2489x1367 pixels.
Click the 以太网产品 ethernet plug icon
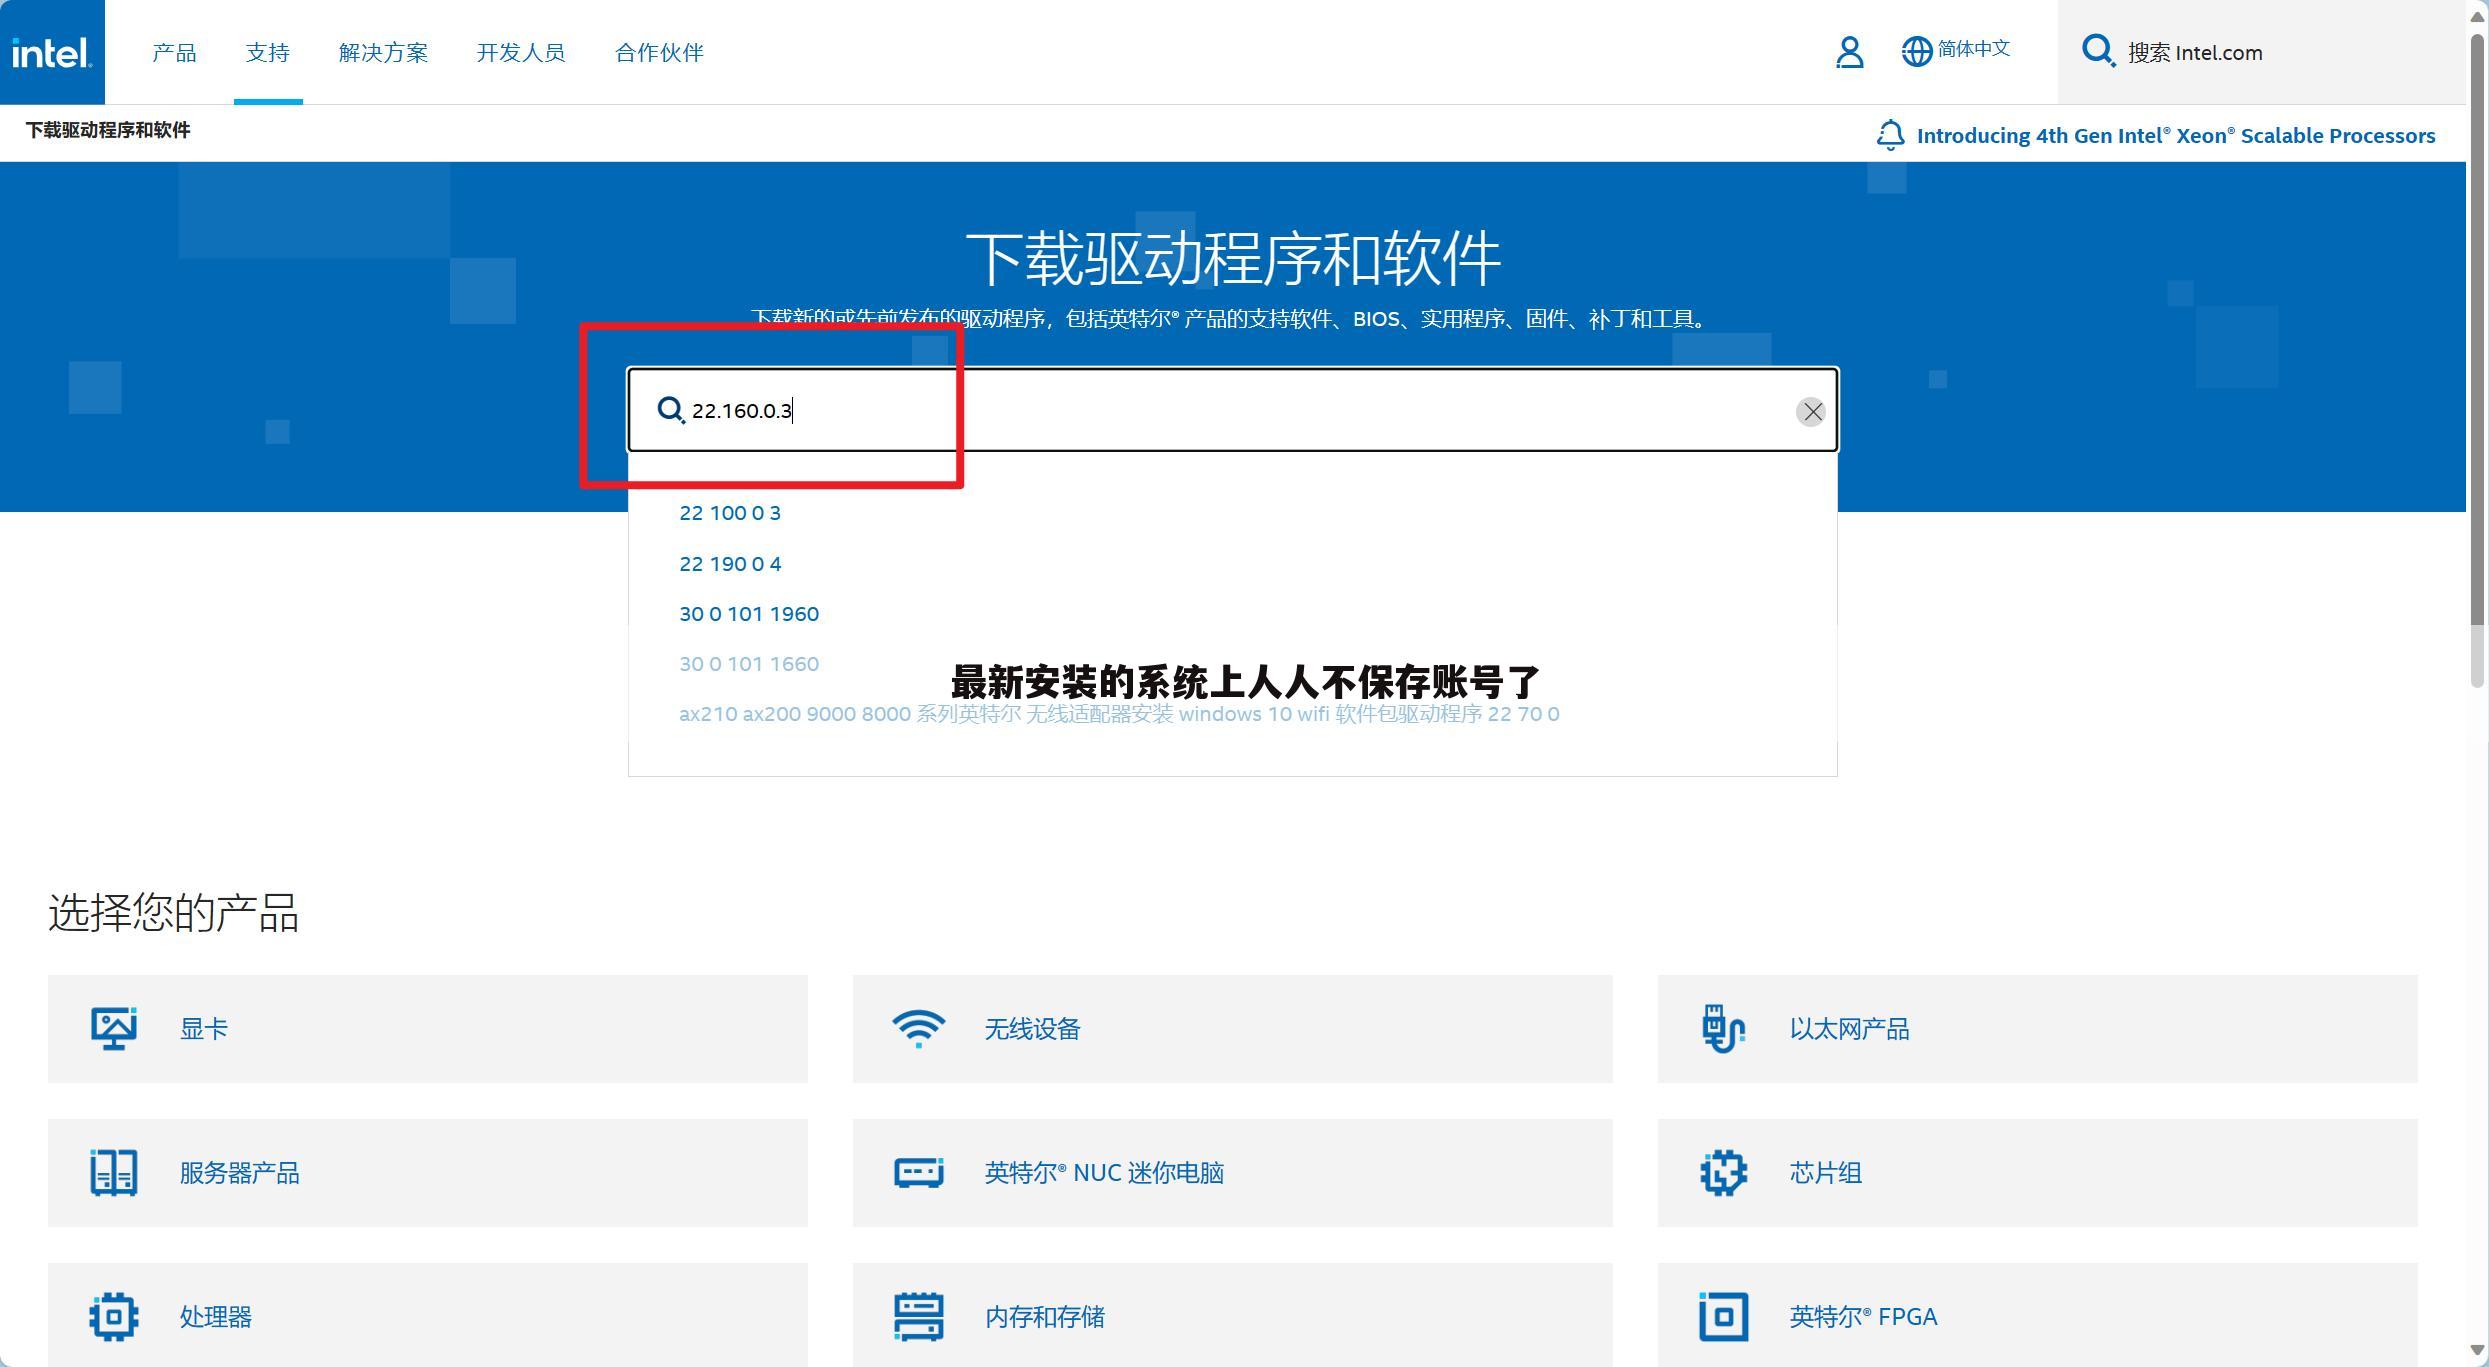pos(1723,1028)
